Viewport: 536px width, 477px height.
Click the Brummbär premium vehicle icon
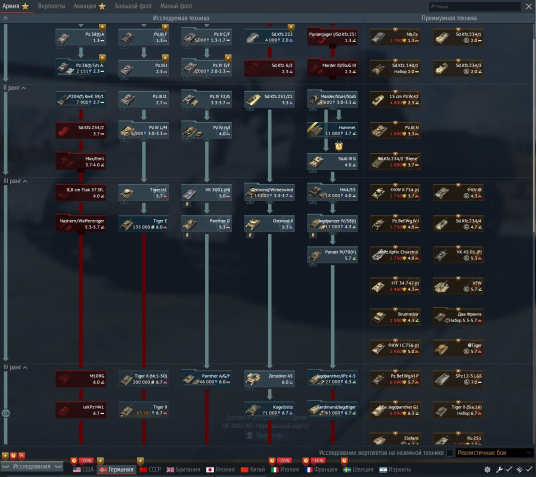click(x=395, y=317)
